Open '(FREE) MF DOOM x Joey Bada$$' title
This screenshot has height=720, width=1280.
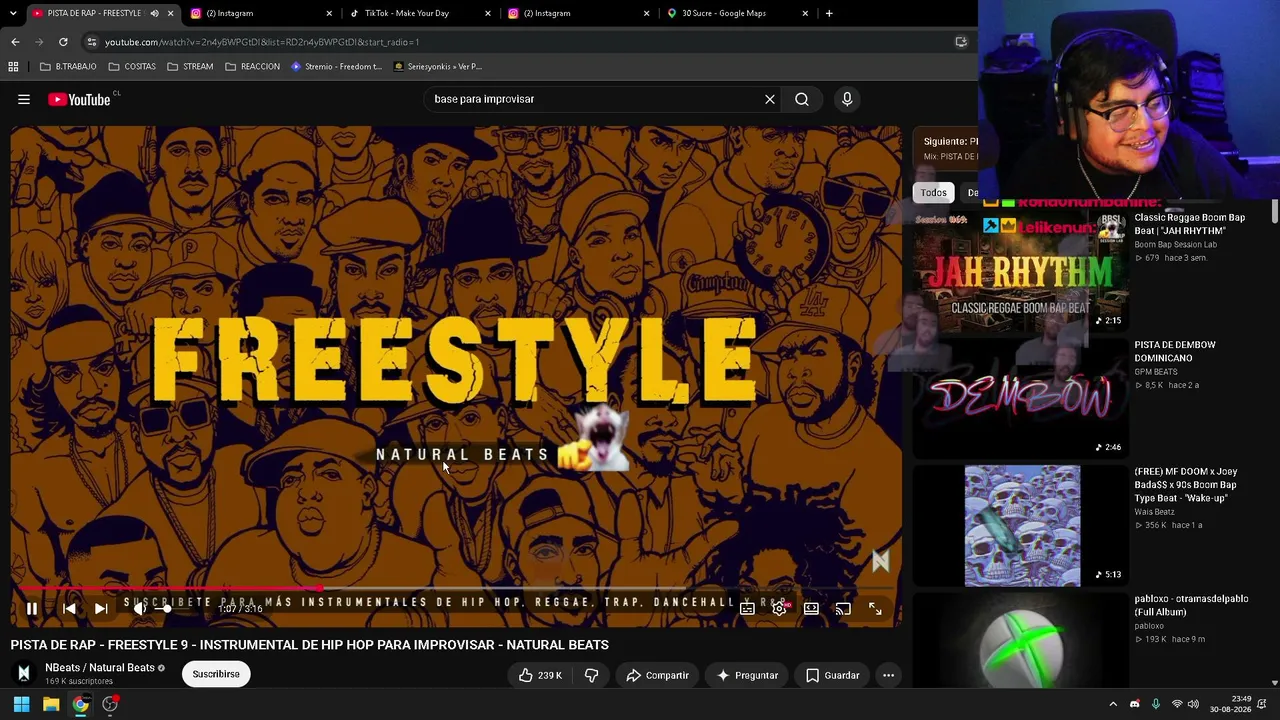pos(1186,485)
